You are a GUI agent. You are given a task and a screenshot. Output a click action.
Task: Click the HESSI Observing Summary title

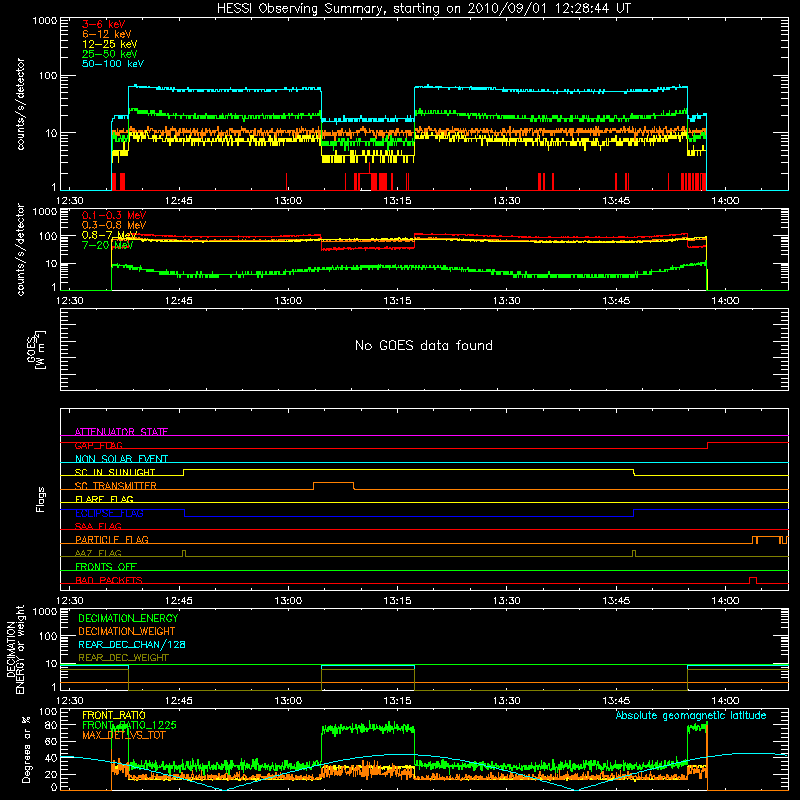coord(424,9)
